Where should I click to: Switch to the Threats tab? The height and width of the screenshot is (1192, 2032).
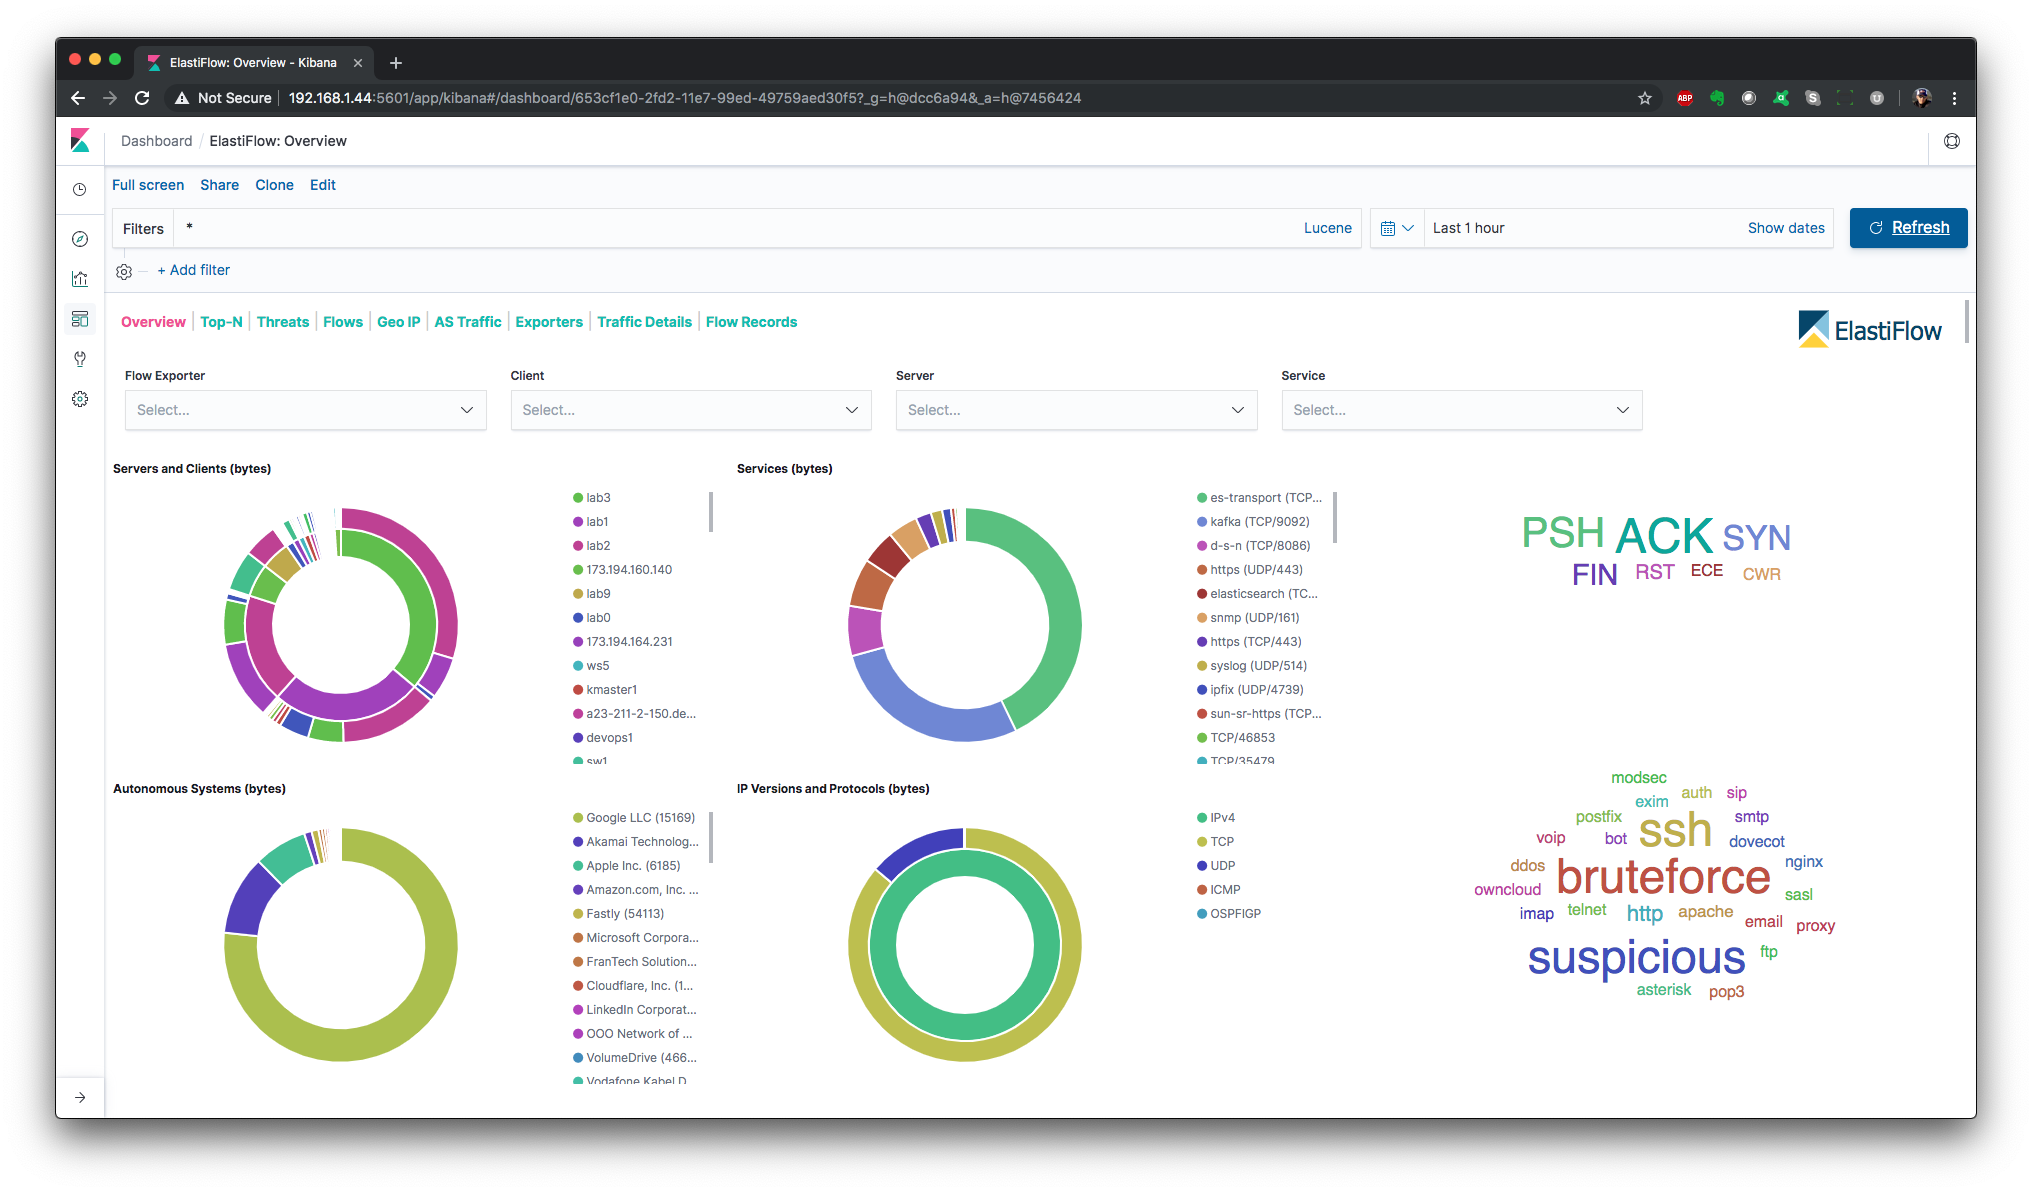283,322
